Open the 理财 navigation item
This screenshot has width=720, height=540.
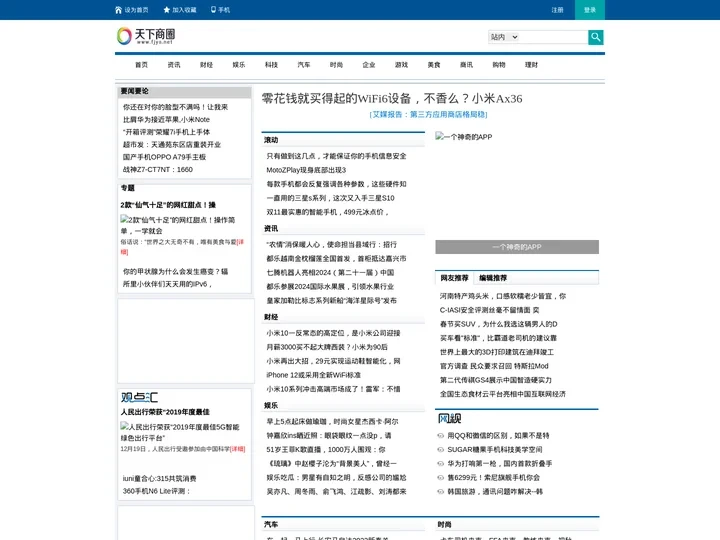(x=532, y=65)
